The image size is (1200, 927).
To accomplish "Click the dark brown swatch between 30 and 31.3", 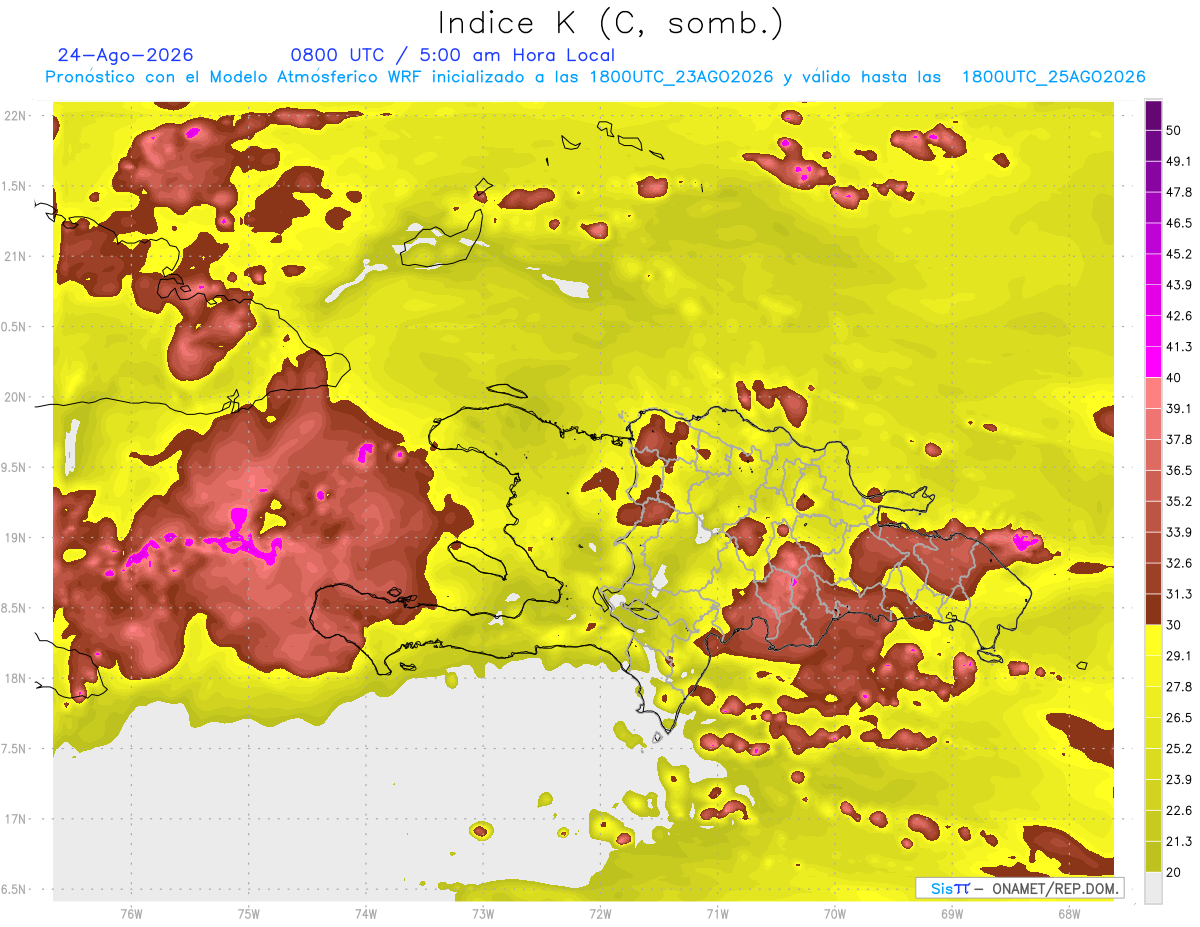I will 1153,609.
